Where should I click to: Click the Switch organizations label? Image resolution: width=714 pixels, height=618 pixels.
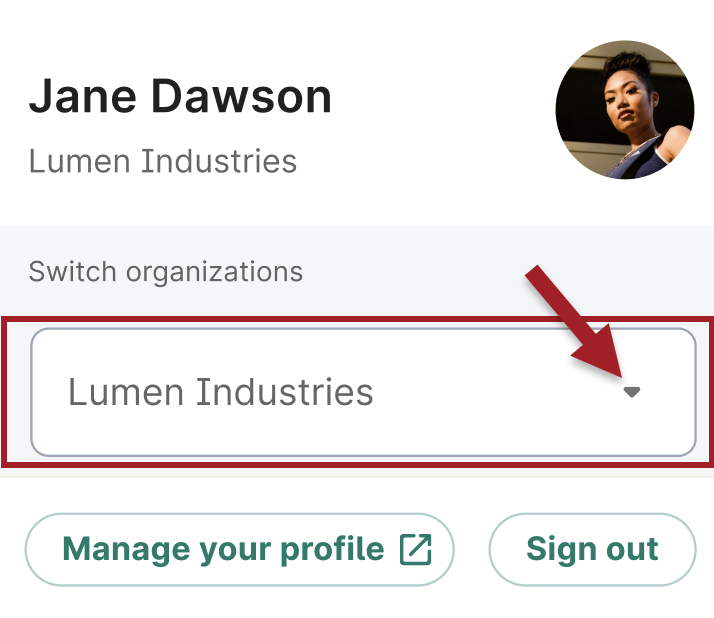[x=165, y=271]
